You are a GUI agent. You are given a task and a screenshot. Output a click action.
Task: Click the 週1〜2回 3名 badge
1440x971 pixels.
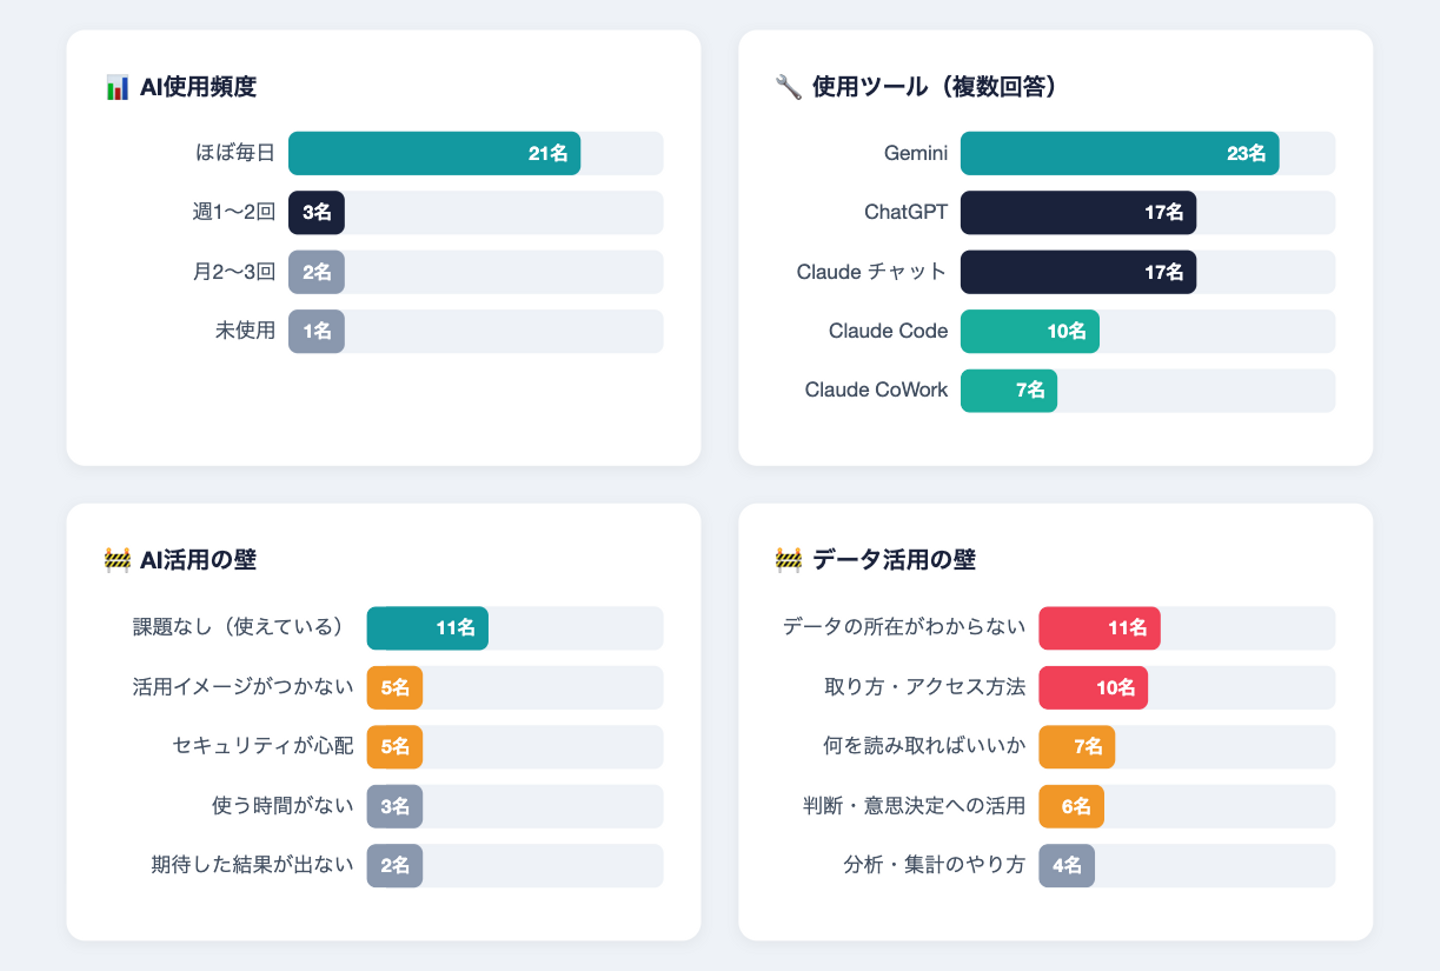(316, 213)
